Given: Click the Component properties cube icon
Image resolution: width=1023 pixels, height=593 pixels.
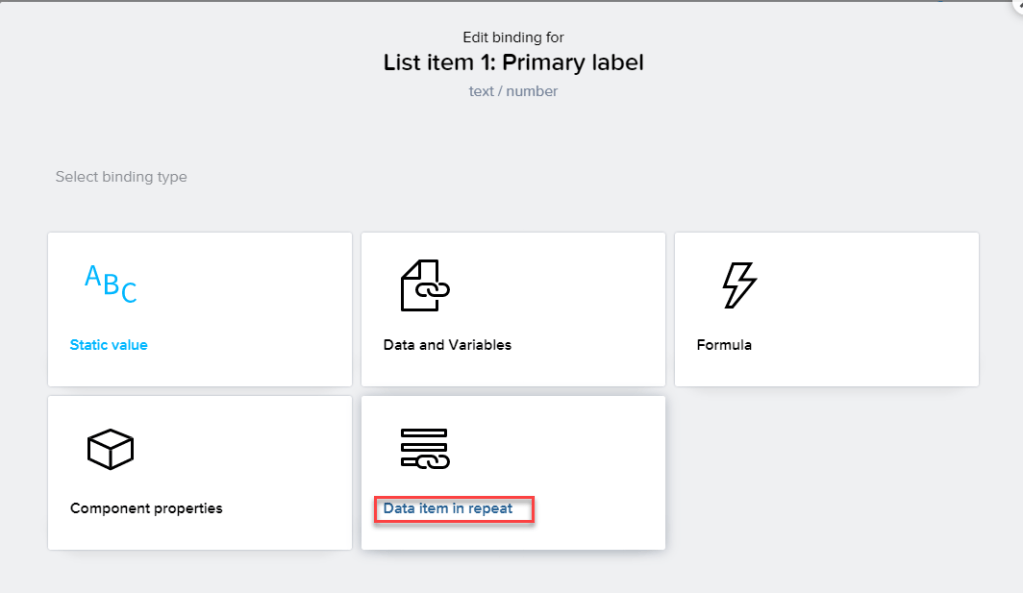Looking at the screenshot, I should [110, 449].
